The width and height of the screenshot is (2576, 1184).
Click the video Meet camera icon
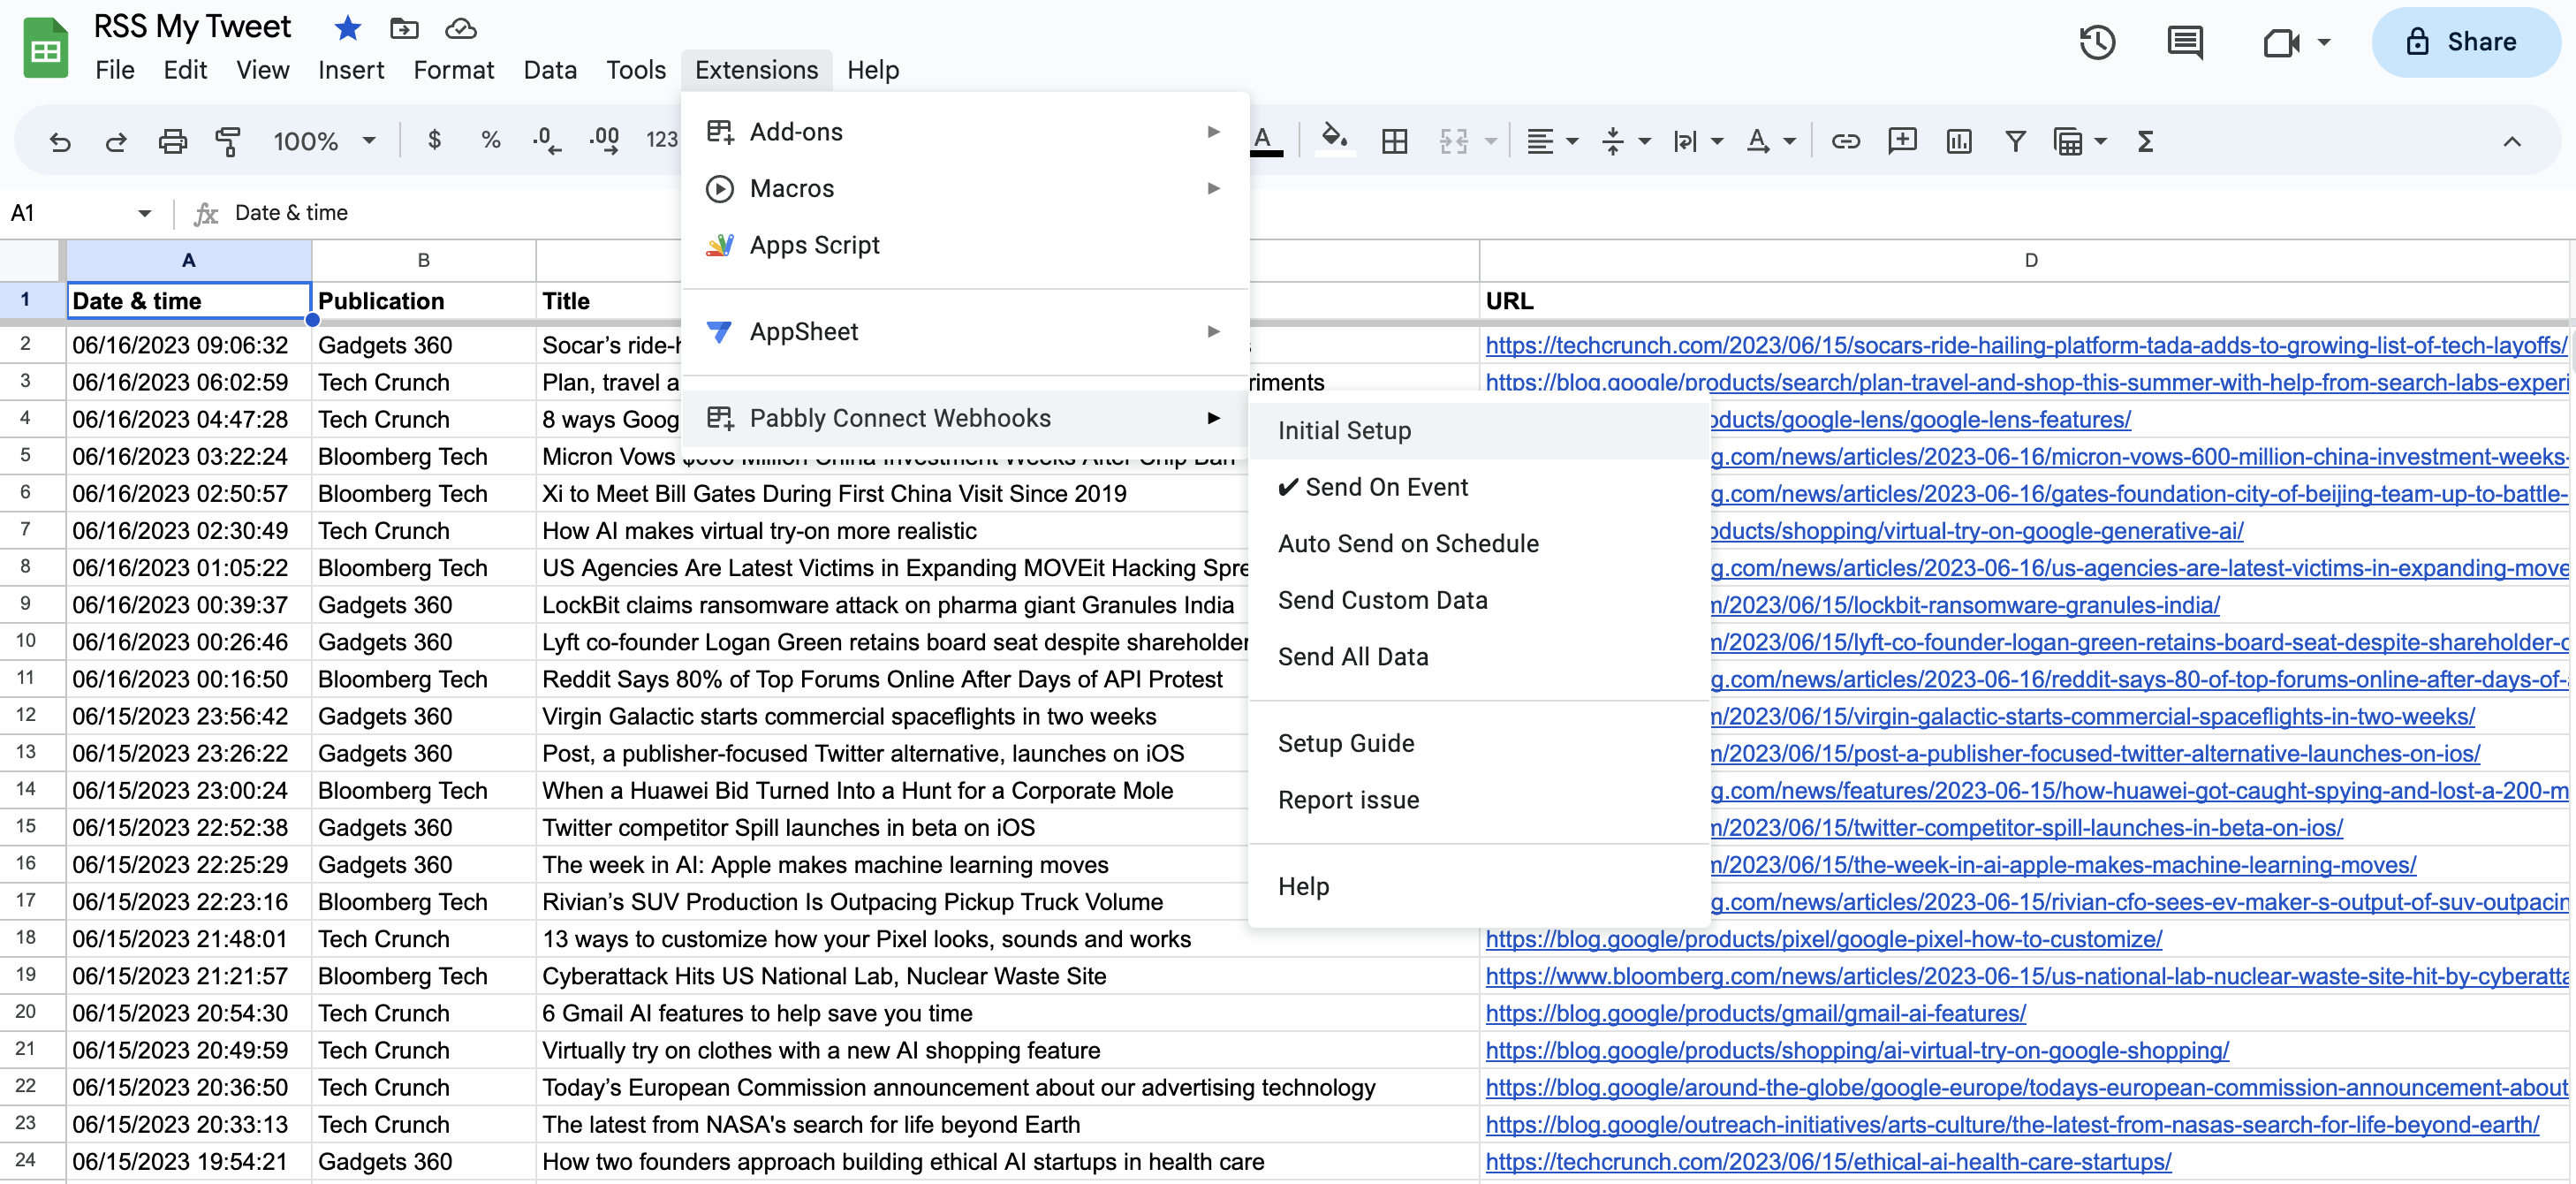2281,42
